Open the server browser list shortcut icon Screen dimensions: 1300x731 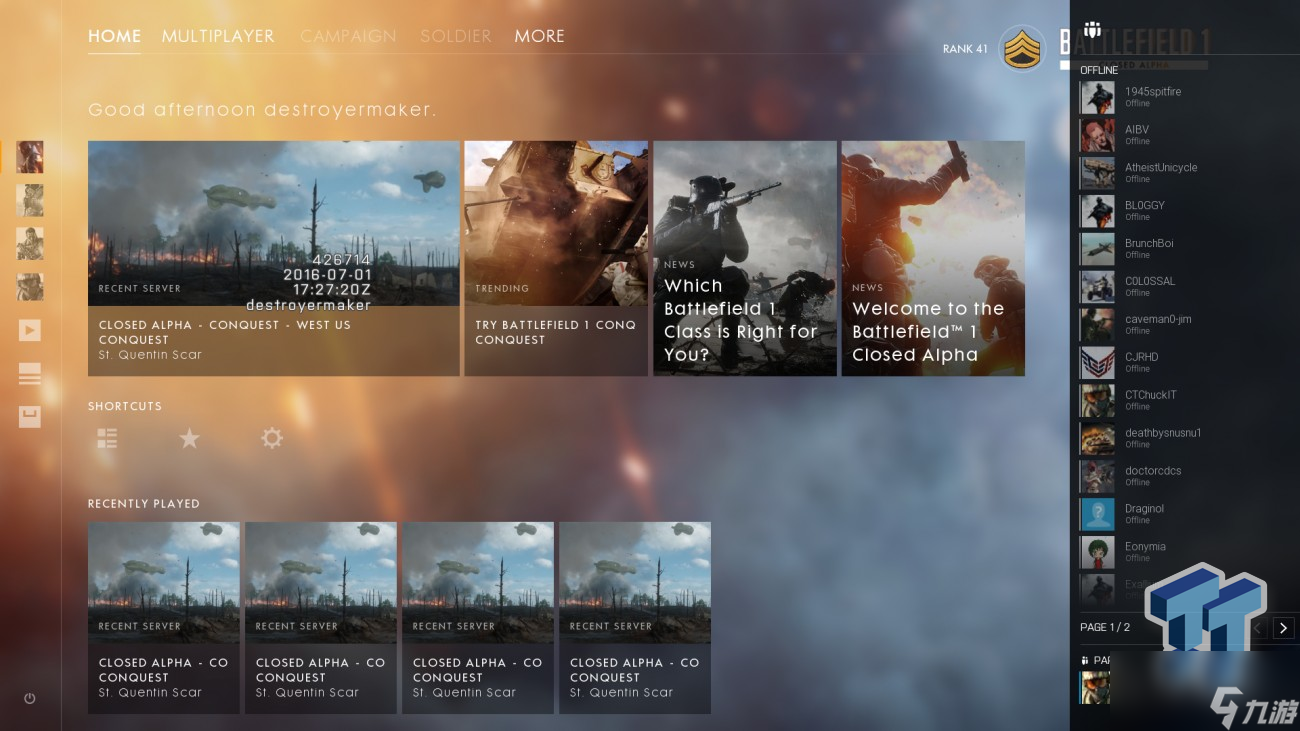[107, 438]
